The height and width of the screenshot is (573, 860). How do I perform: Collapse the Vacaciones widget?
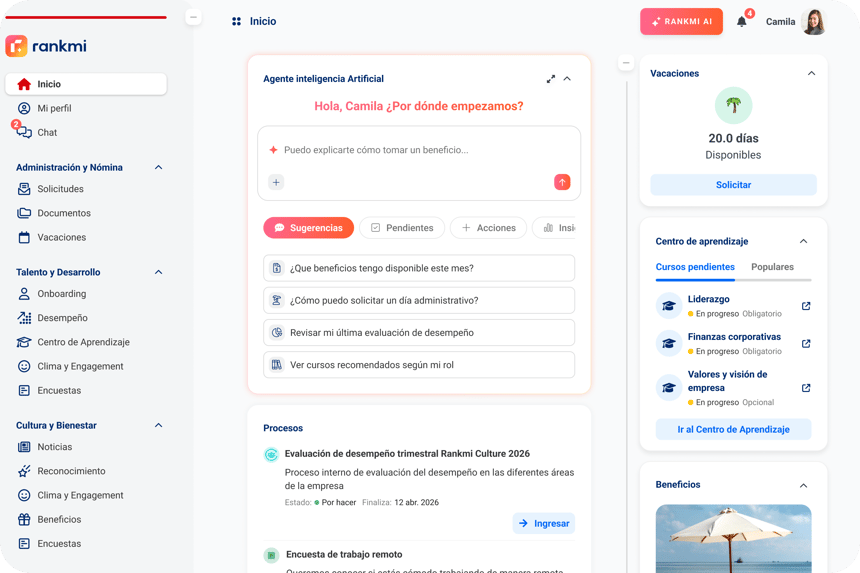coord(811,73)
